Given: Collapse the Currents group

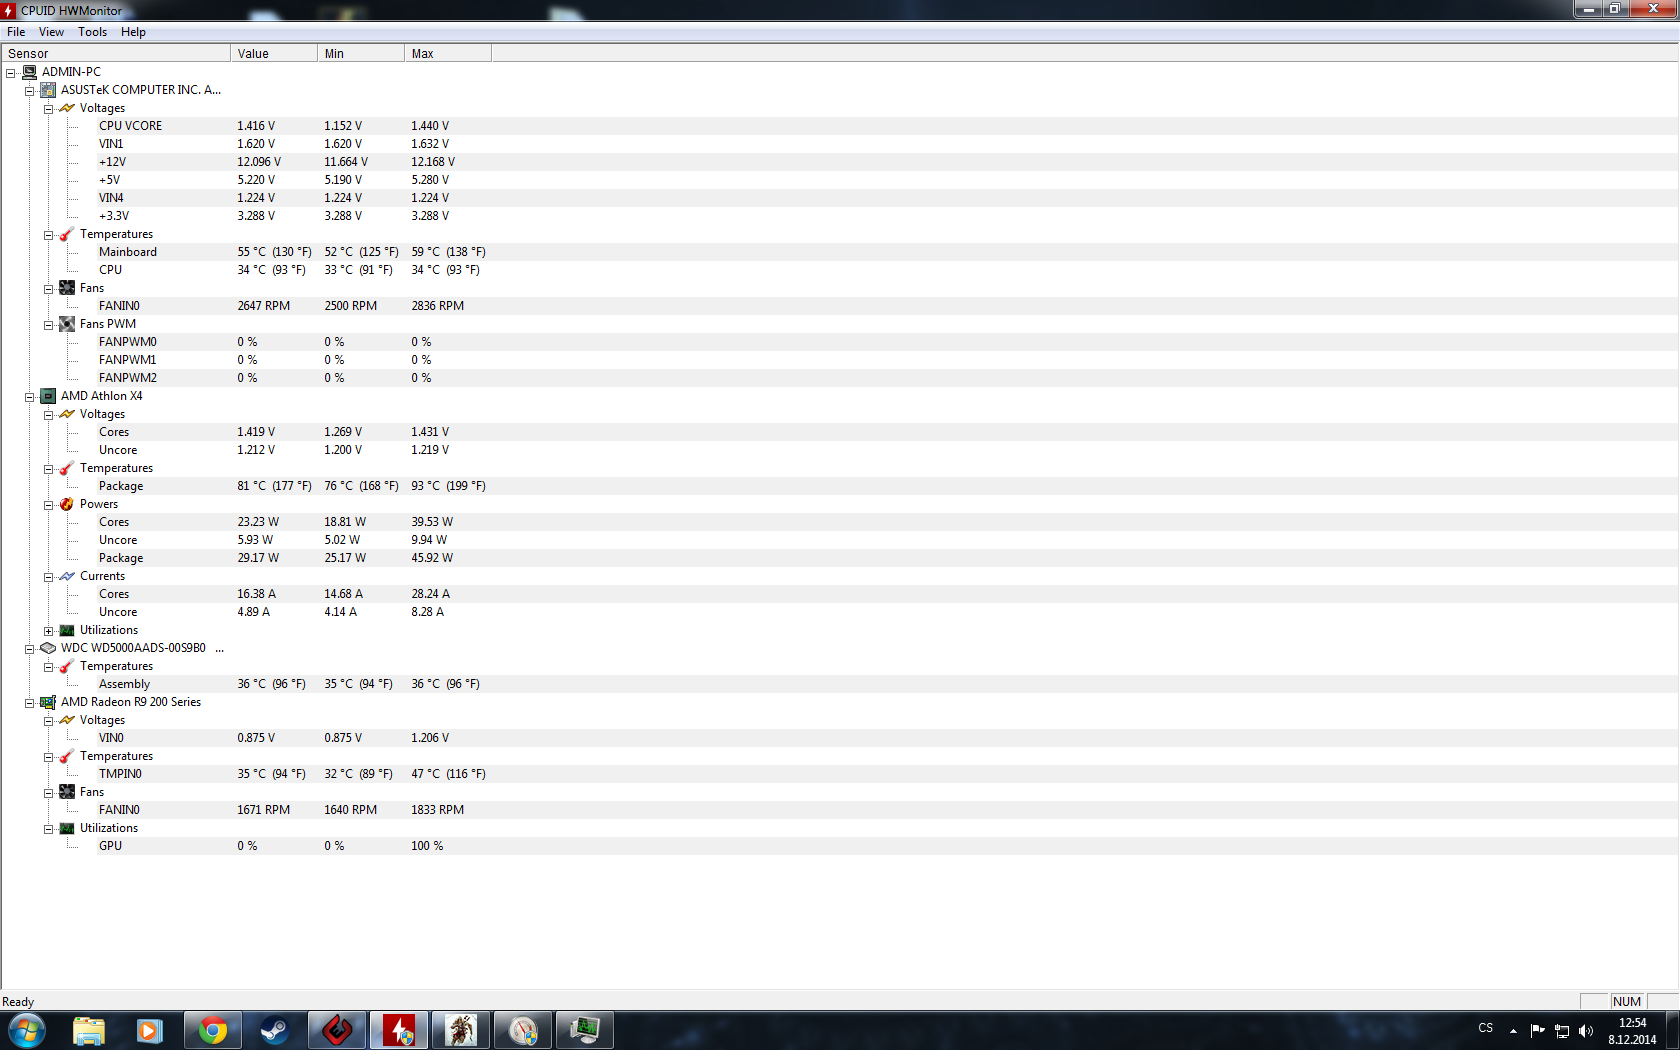Looking at the screenshot, I should [48, 577].
